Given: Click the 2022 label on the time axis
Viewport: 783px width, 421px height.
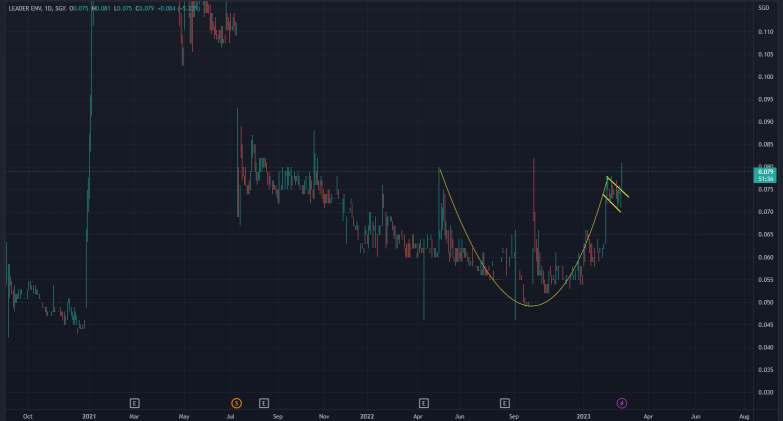Looking at the screenshot, I should 367,414.
